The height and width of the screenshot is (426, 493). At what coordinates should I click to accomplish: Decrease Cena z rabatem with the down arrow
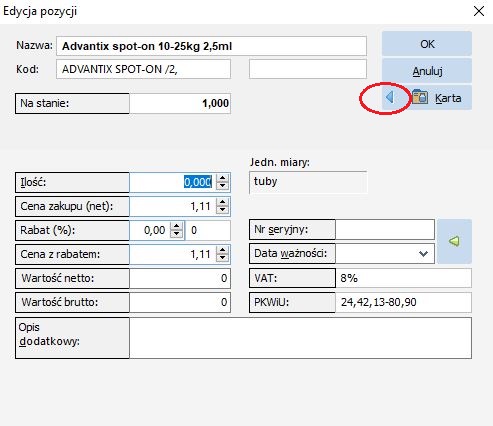(x=222, y=258)
